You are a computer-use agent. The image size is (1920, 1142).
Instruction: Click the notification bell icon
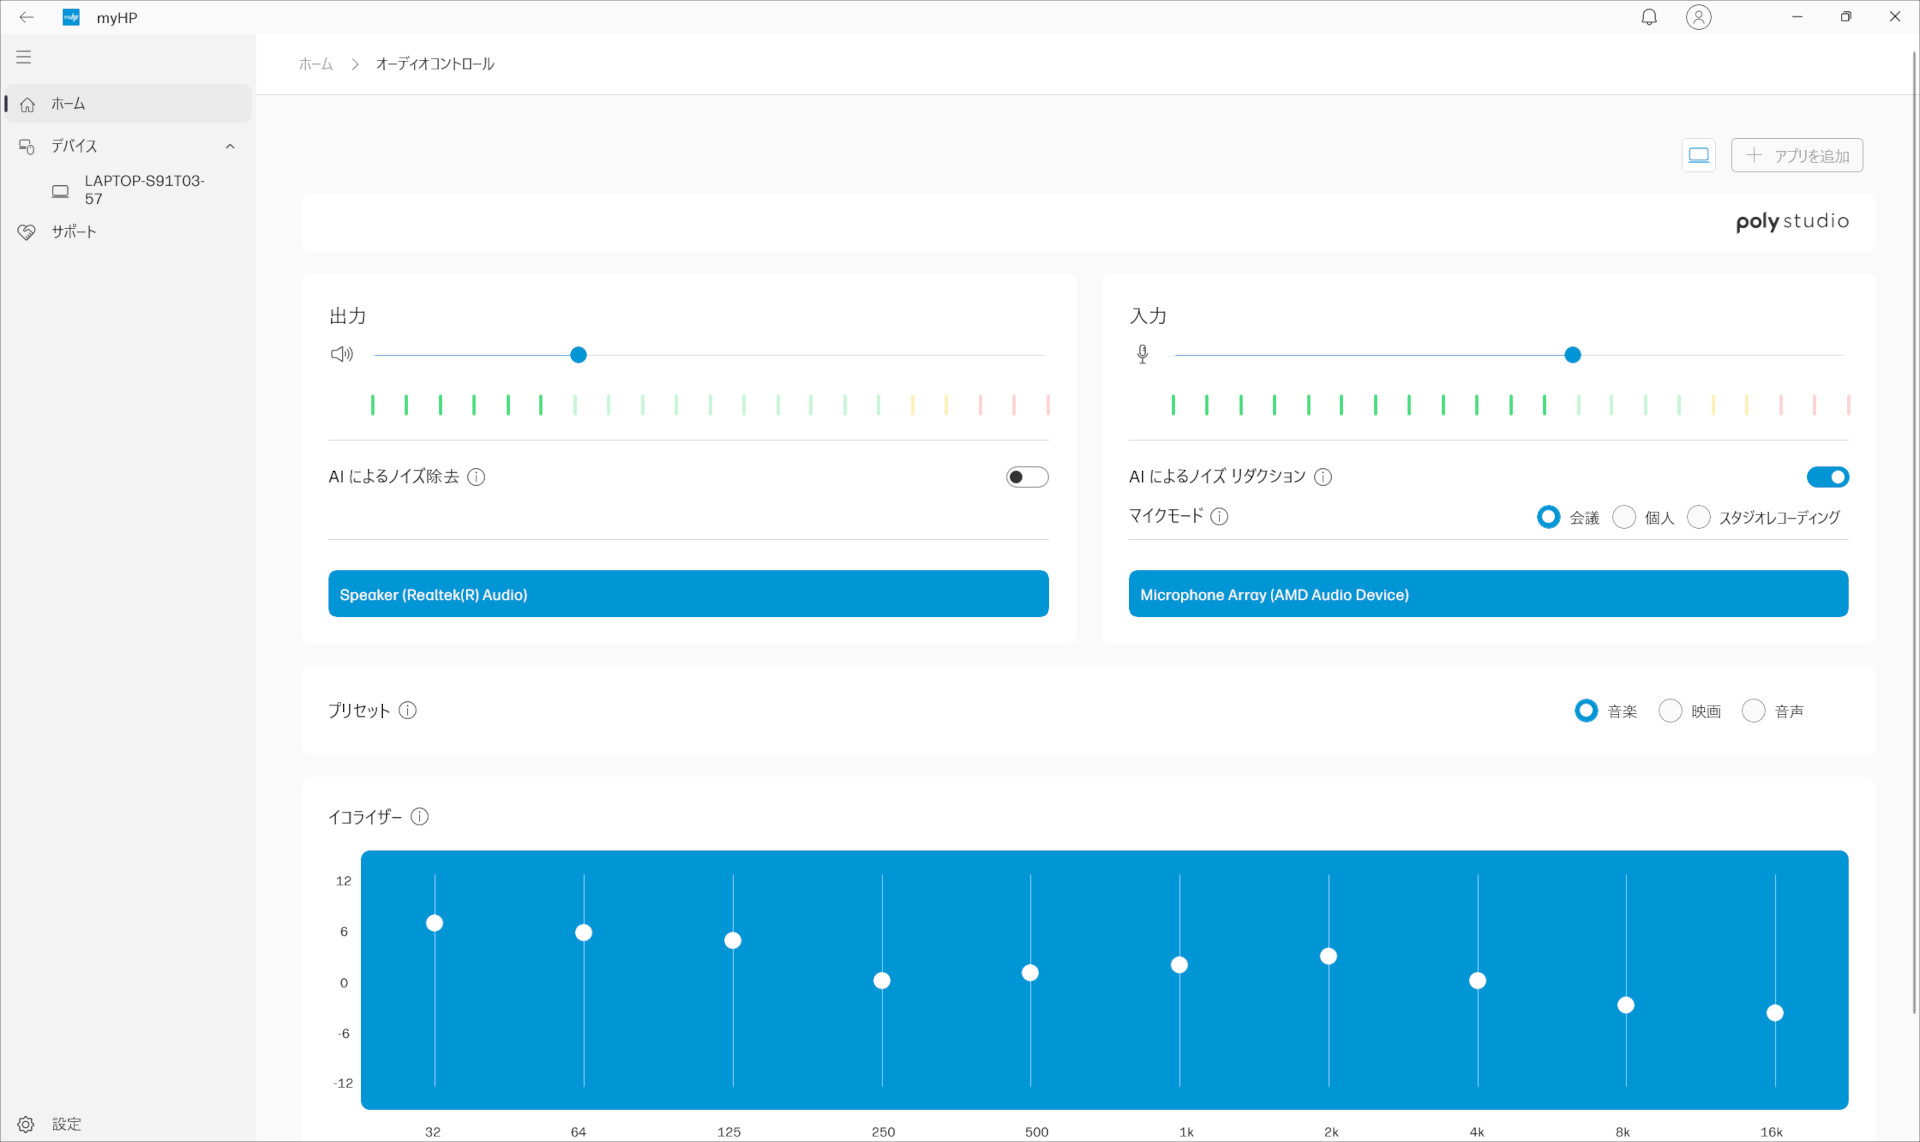coord(1649,17)
